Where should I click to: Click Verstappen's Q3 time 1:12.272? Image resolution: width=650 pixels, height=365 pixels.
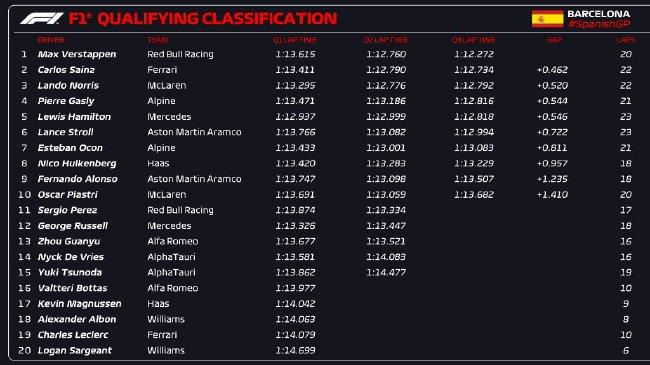coord(474,54)
